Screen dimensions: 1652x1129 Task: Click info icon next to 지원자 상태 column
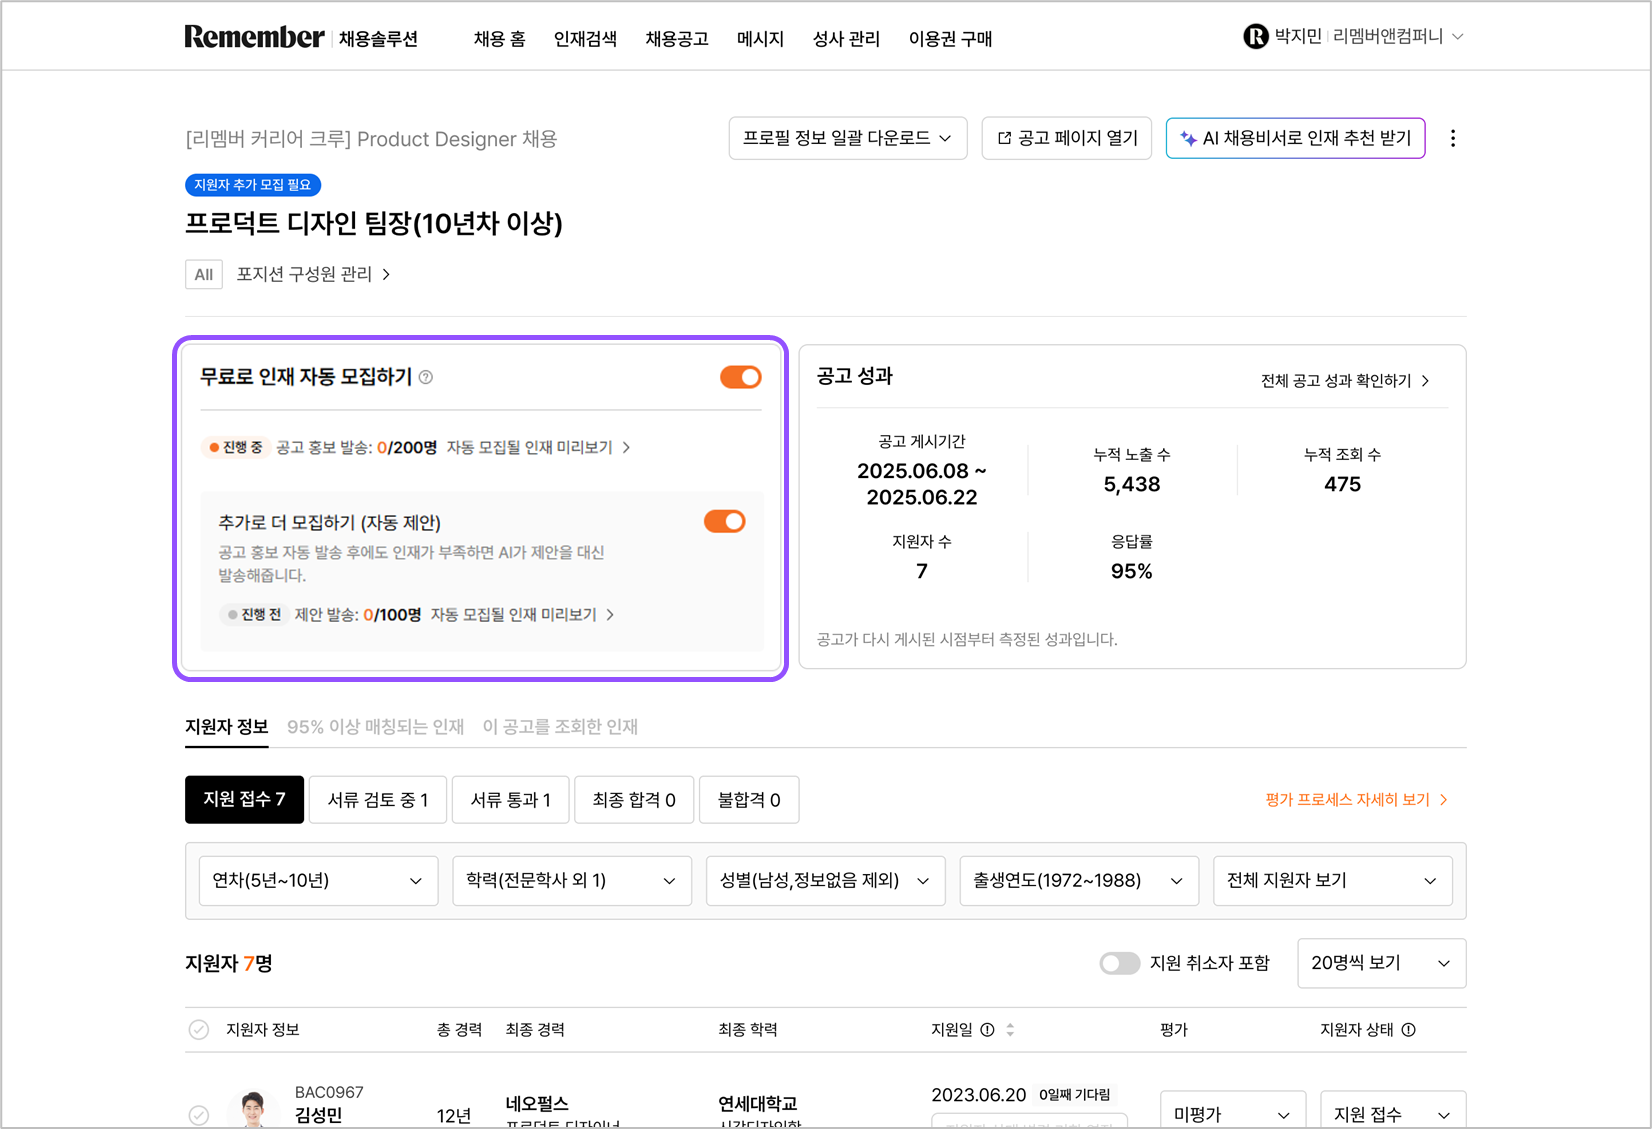[1408, 1030]
